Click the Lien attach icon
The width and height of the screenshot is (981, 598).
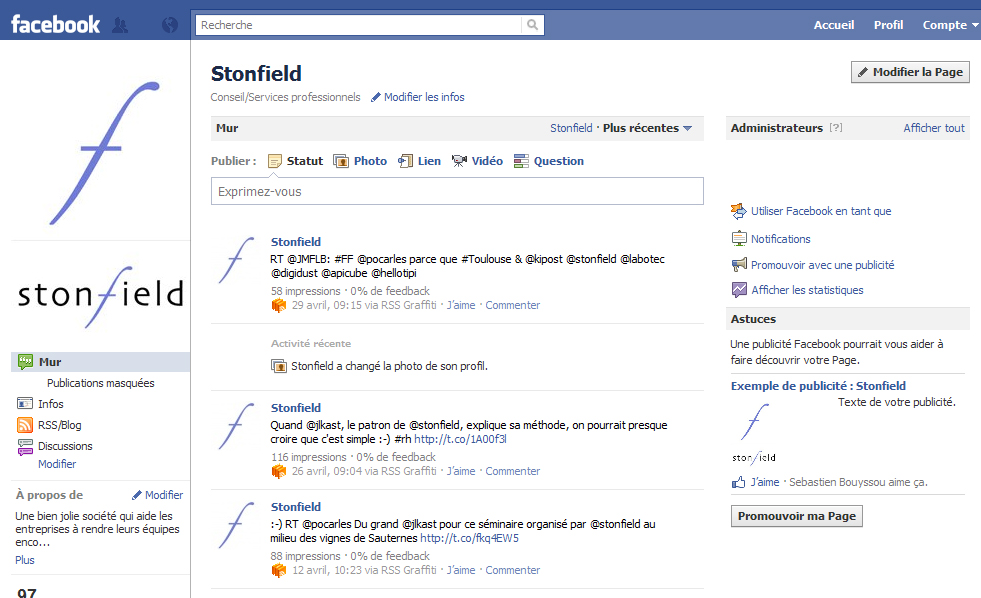[405, 161]
